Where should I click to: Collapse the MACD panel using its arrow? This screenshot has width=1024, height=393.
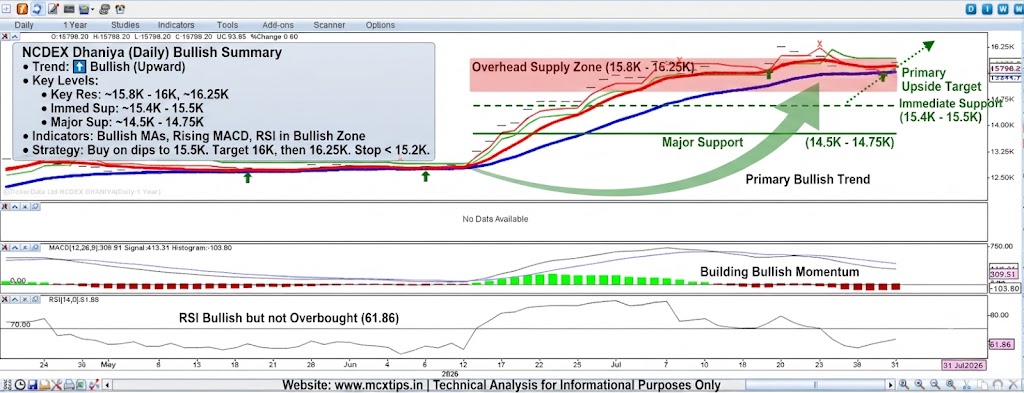pyautogui.click(x=15, y=247)
